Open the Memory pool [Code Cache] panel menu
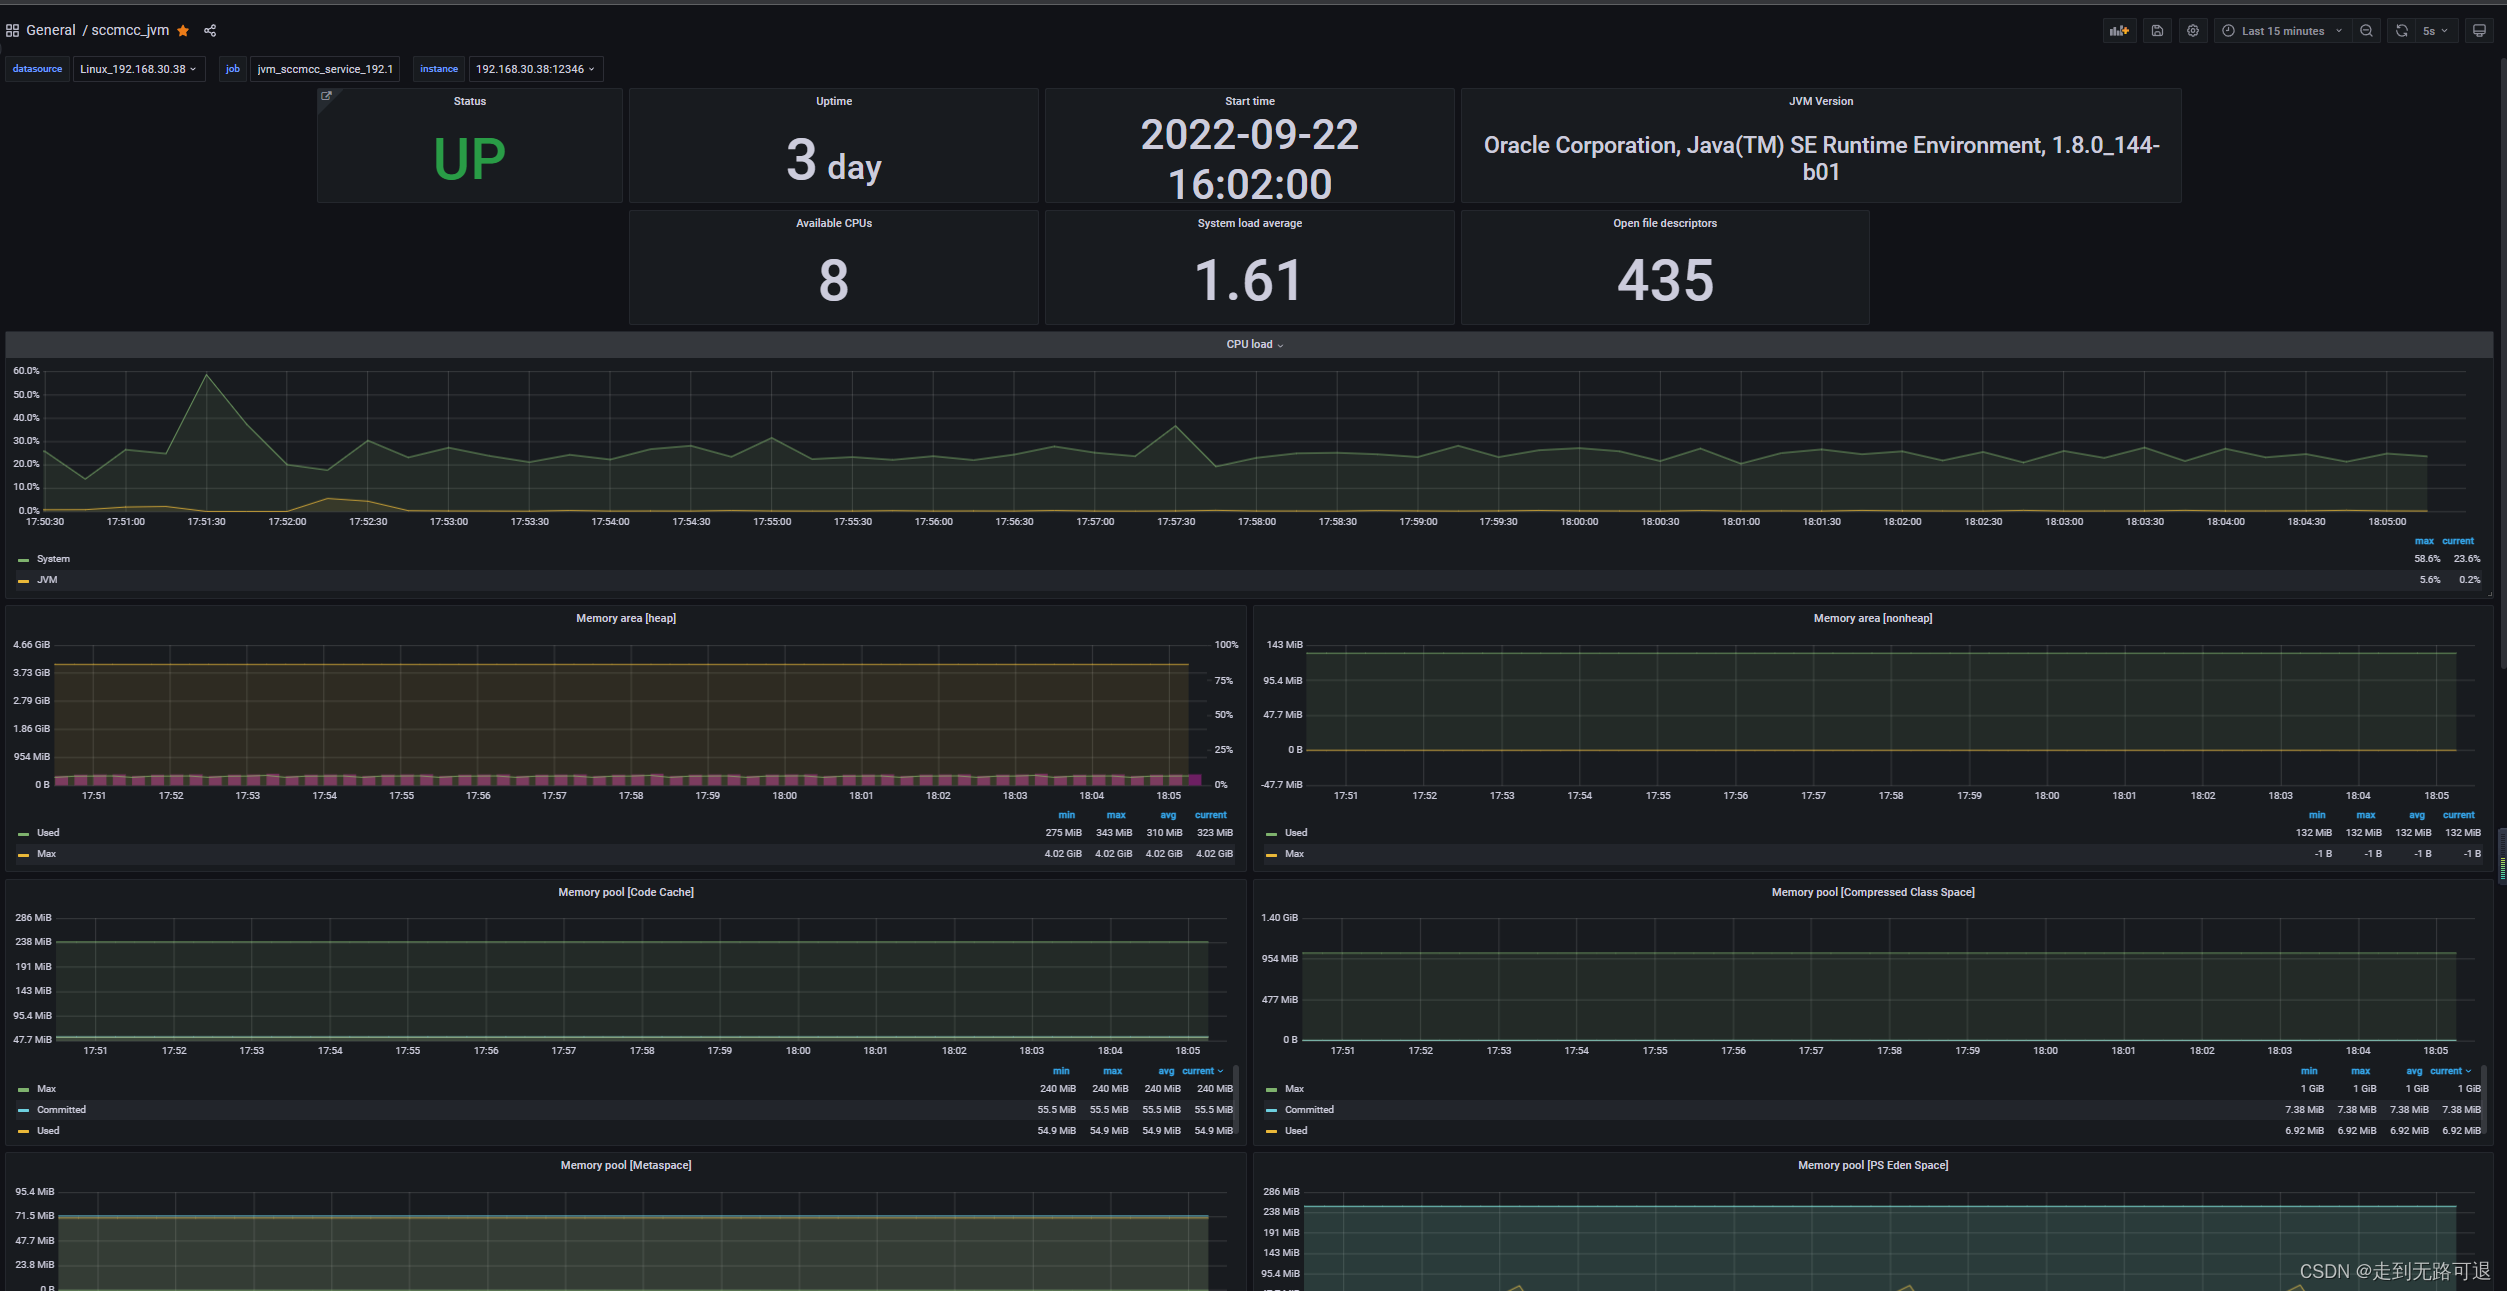This screenshot has height=1291, width=2507. tap(626, 892)
